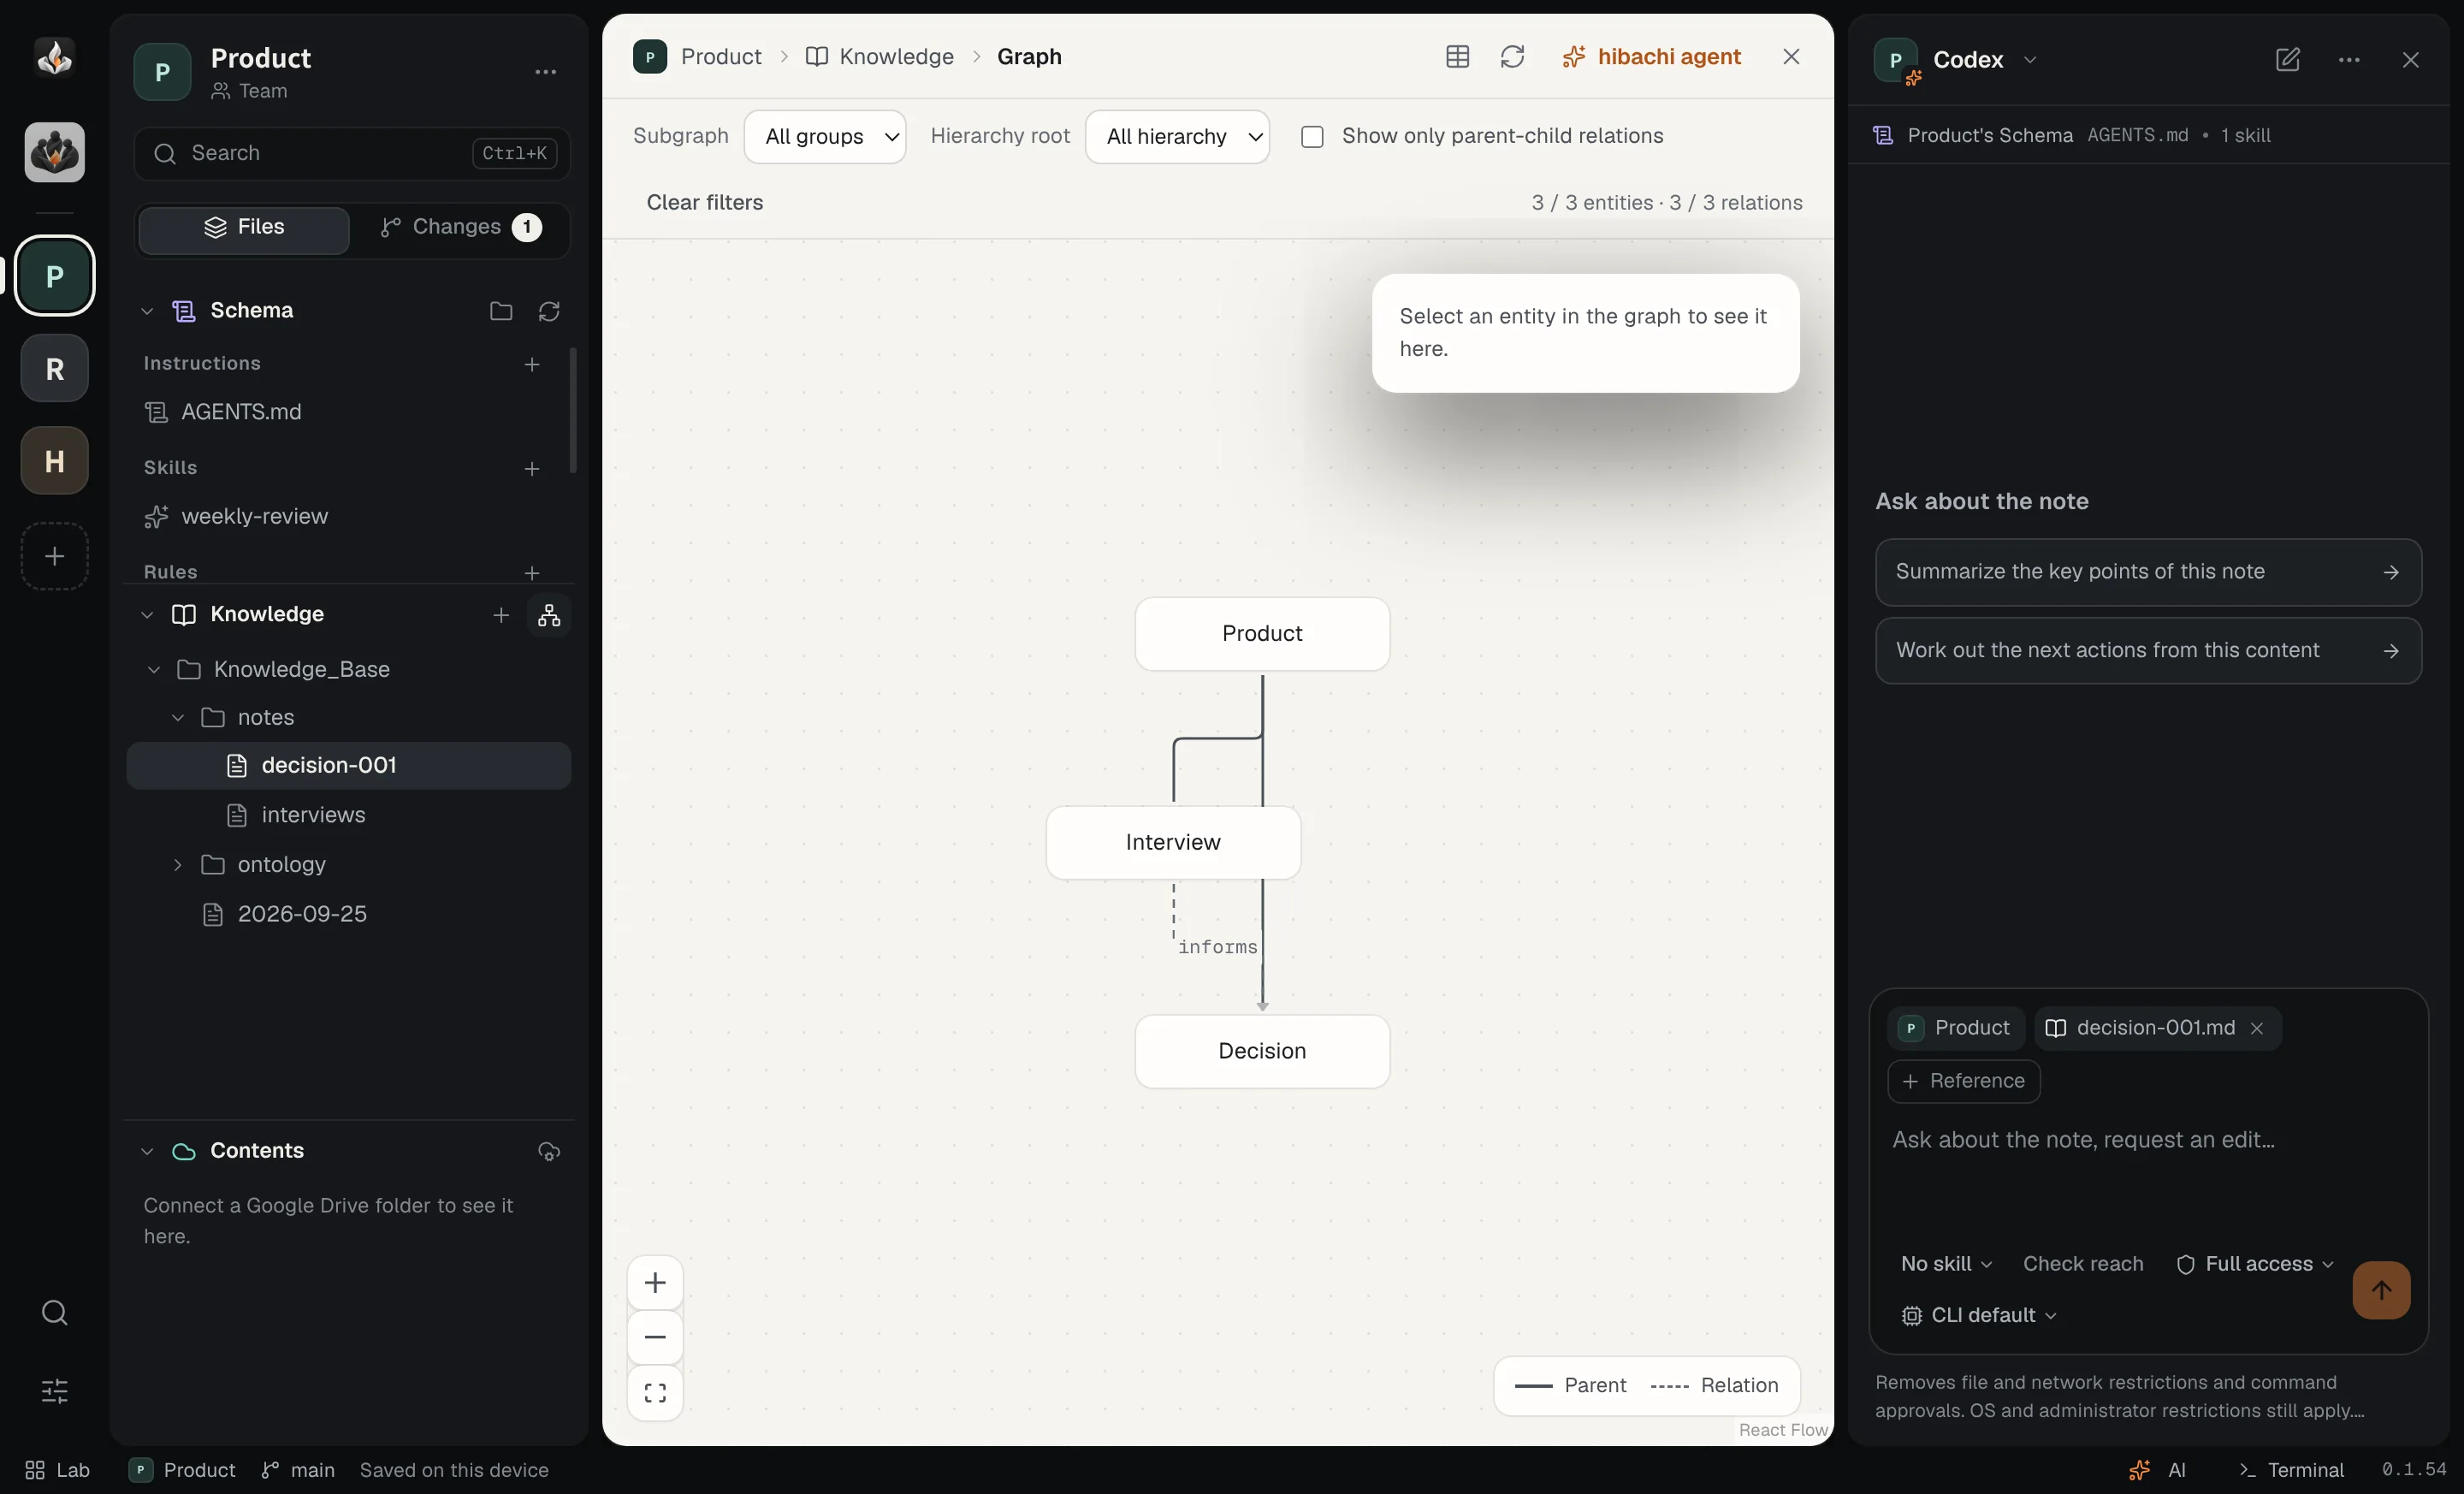Screen dimensions: 2464x1494
Task: Click the Contents cloud sync icon
Action: coord(549,1151)
